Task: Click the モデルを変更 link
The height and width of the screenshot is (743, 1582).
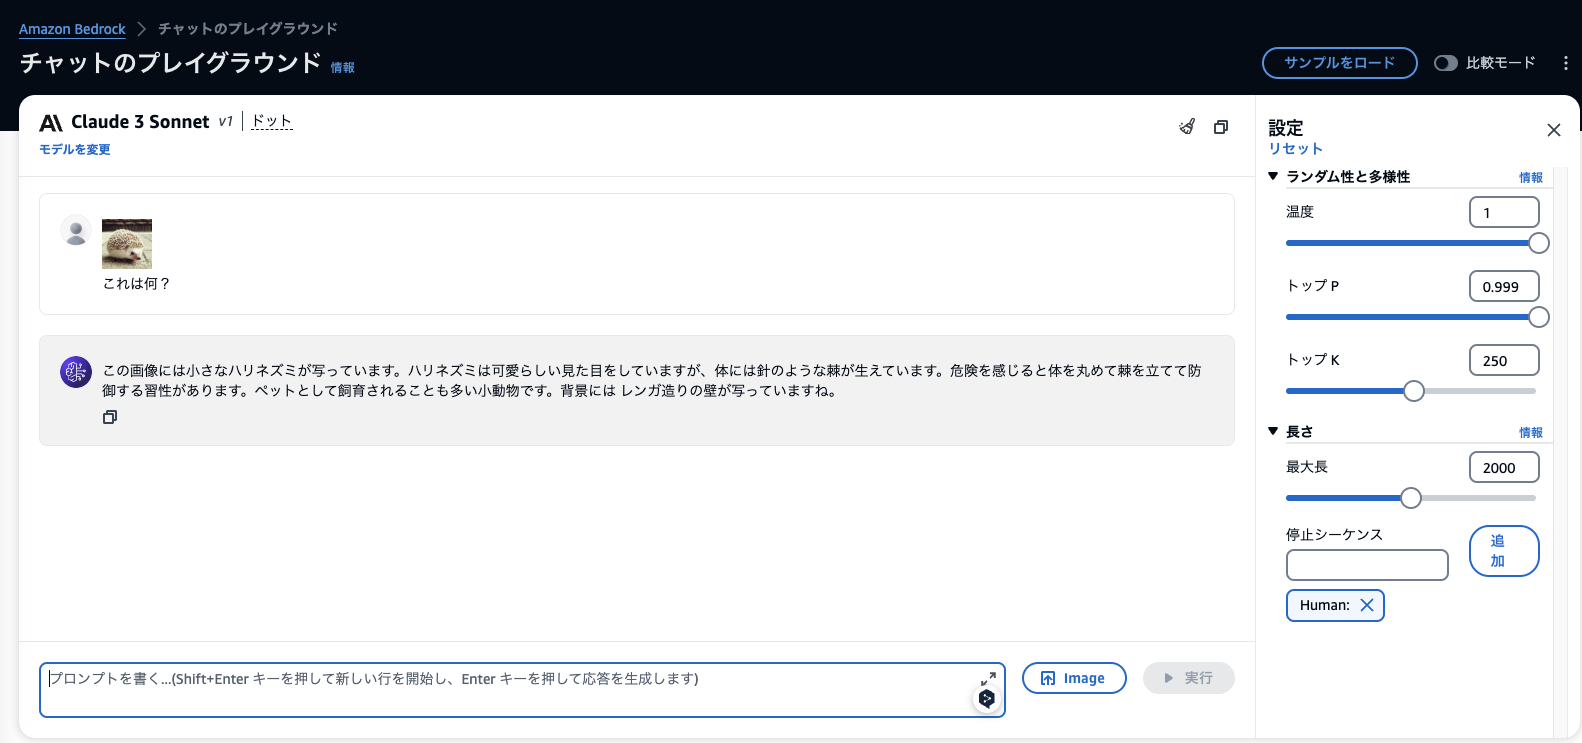Action: (x=75, y=149)
